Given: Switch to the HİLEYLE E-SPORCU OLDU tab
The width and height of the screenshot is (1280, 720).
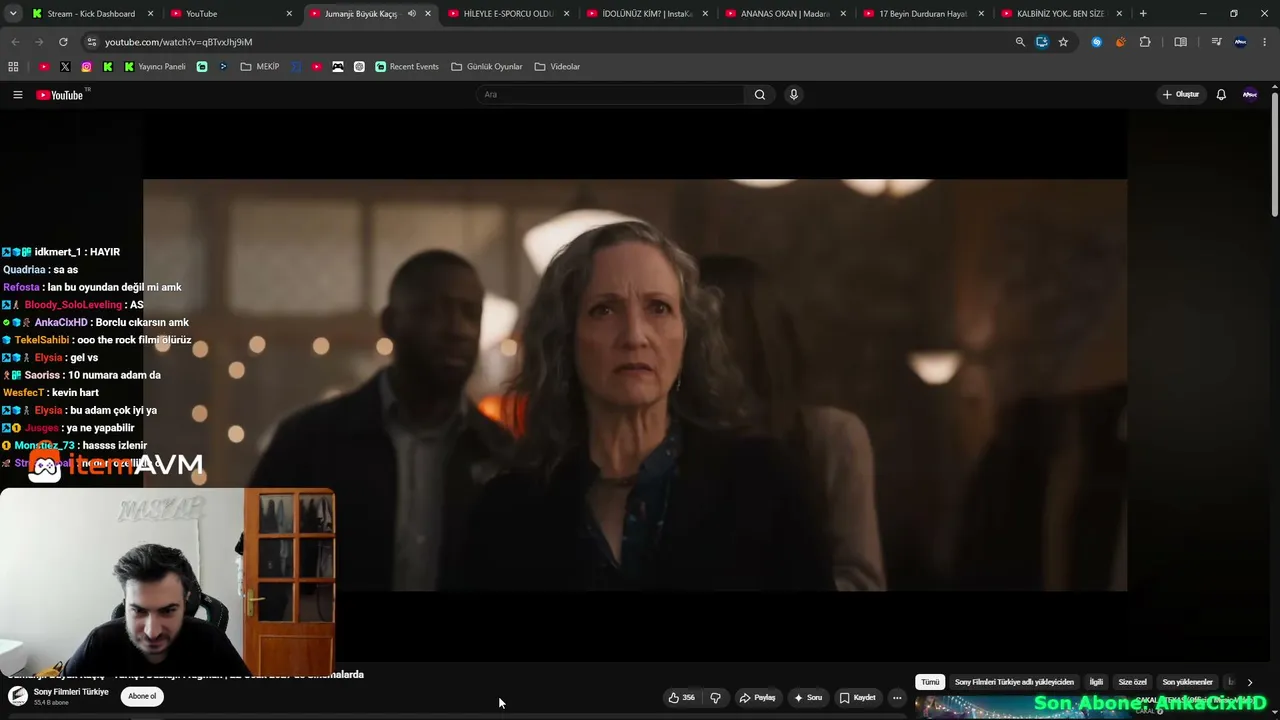Looking at the screenshot, I should point(509,14).
